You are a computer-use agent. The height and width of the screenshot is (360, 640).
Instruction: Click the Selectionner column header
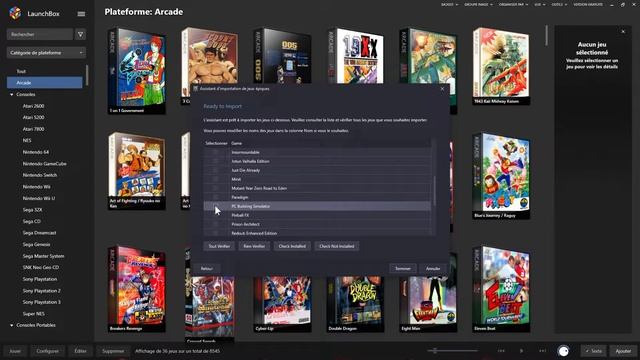216,143
